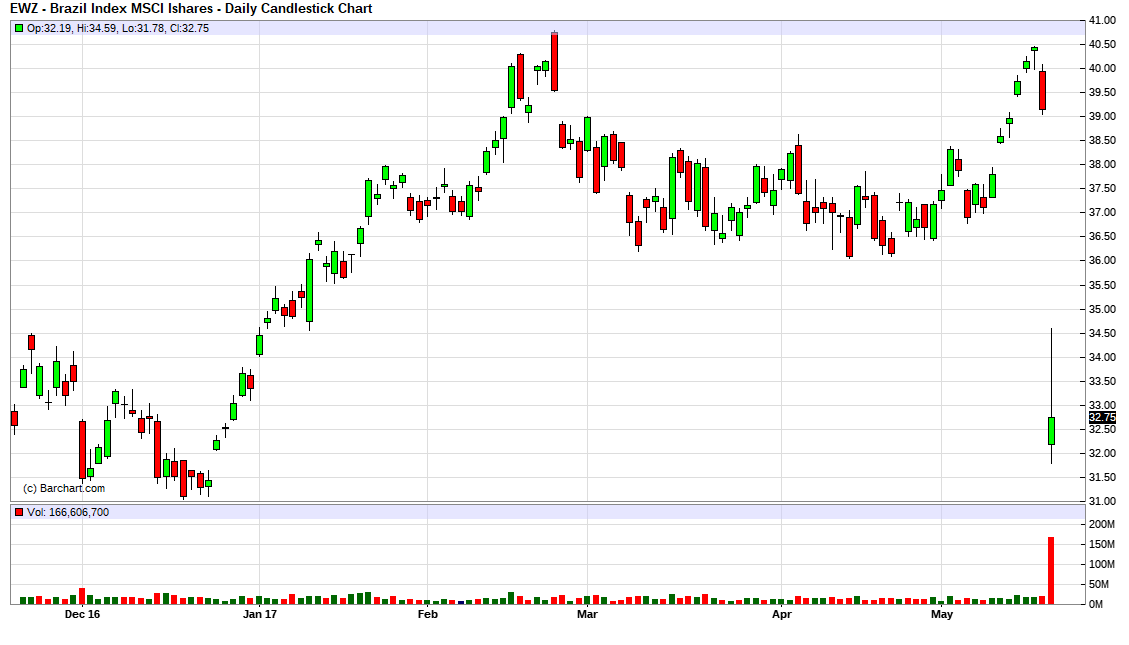
Task: Click the Apr axis label
Action: (782, 614)
